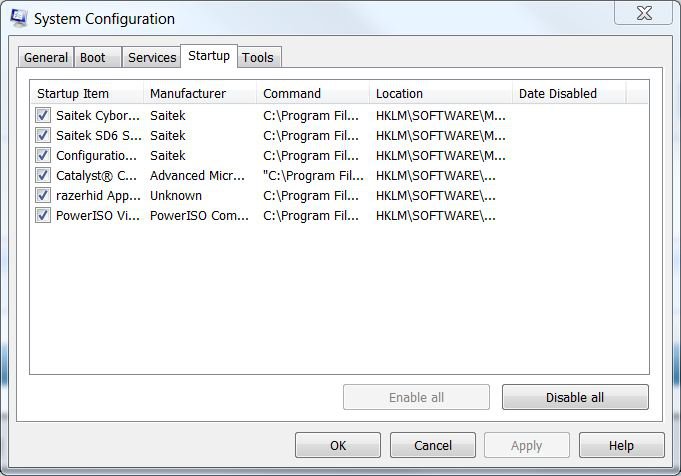Open the Tools tab
This screenshot has height=476, width=681.
pos(258,57)
